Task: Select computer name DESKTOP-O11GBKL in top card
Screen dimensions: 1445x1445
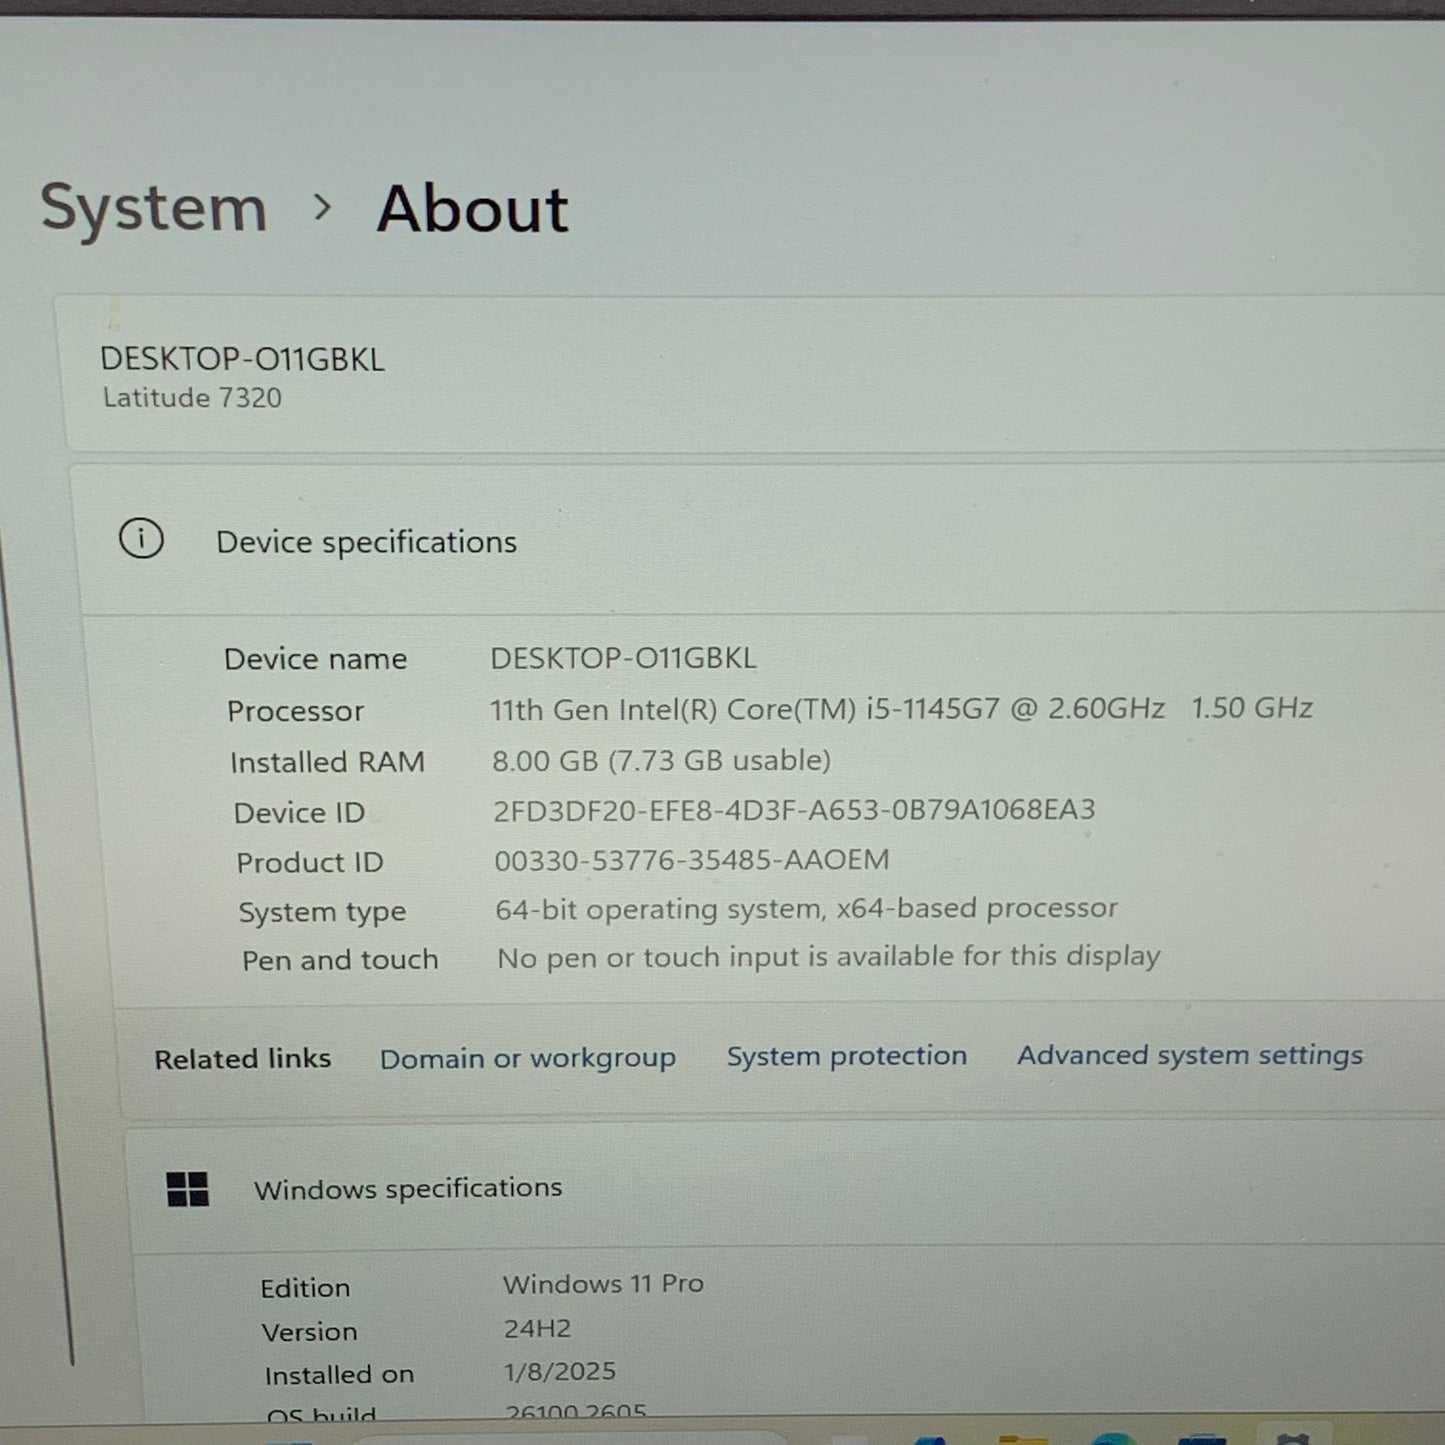Action: click(242, 359)
